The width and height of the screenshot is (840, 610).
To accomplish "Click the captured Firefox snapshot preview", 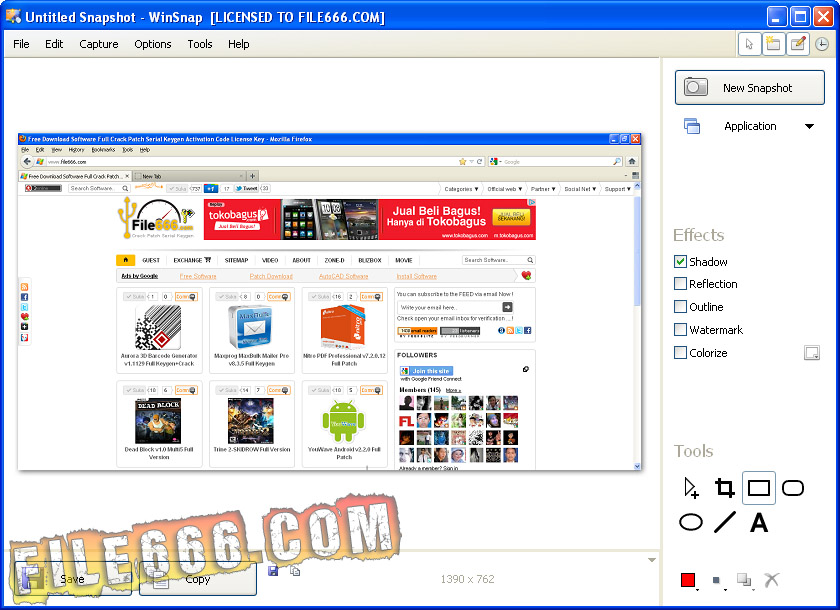I will (x=329, y=302).
